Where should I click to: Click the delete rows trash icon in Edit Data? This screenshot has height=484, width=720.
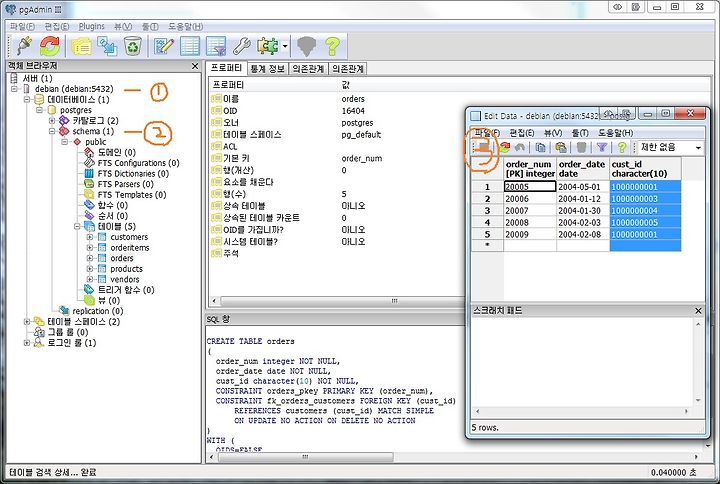click(x=581, y=147)
